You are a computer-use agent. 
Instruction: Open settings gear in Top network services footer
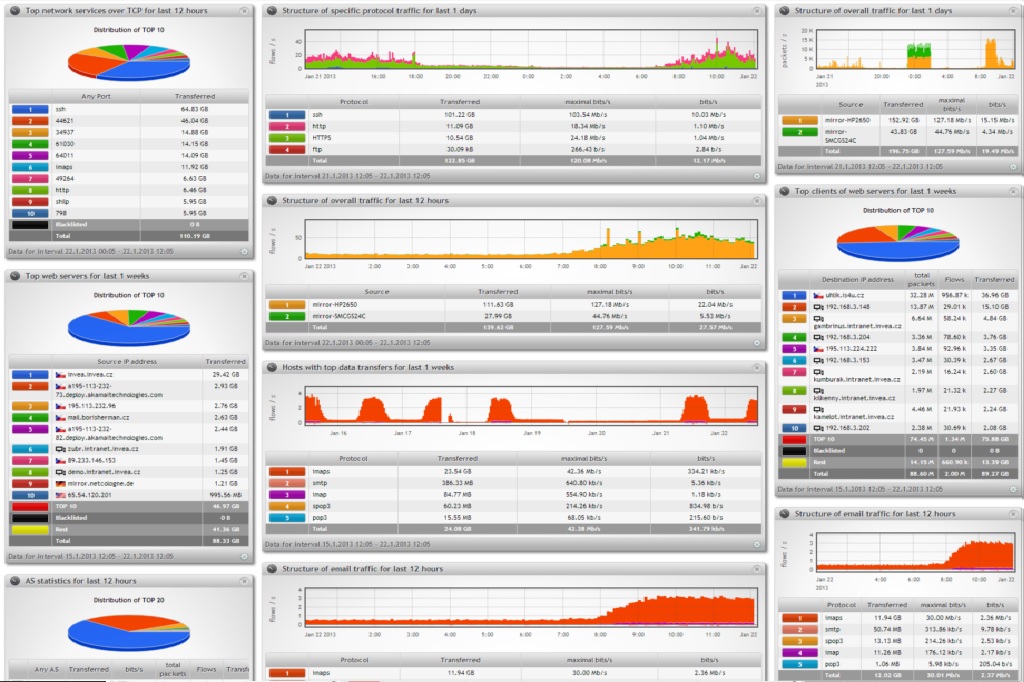pos(245,251)
